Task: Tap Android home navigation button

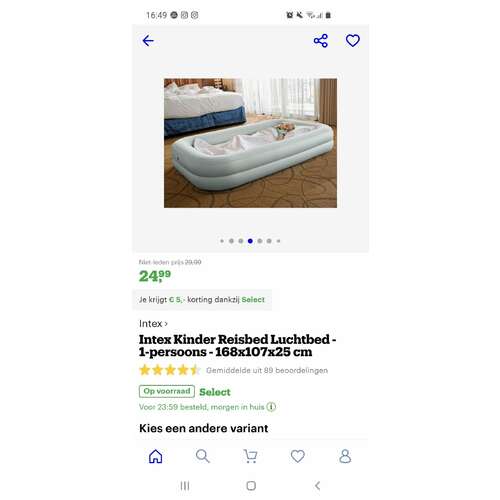Action: 251,486
